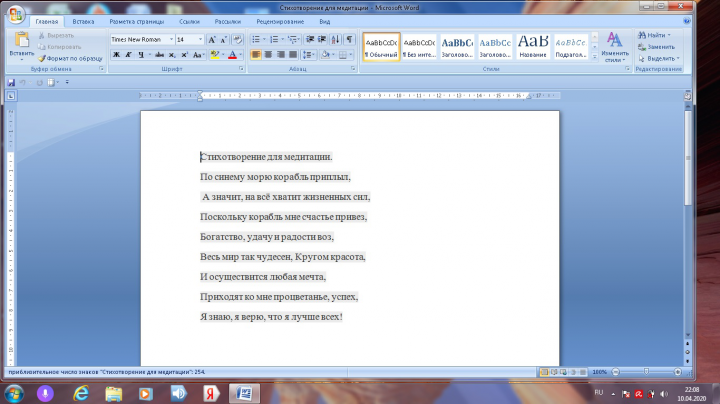Screen dimensions: 720x404
Task: Toggle bold (Ж) formatting
Action: (x=116, y=55)
